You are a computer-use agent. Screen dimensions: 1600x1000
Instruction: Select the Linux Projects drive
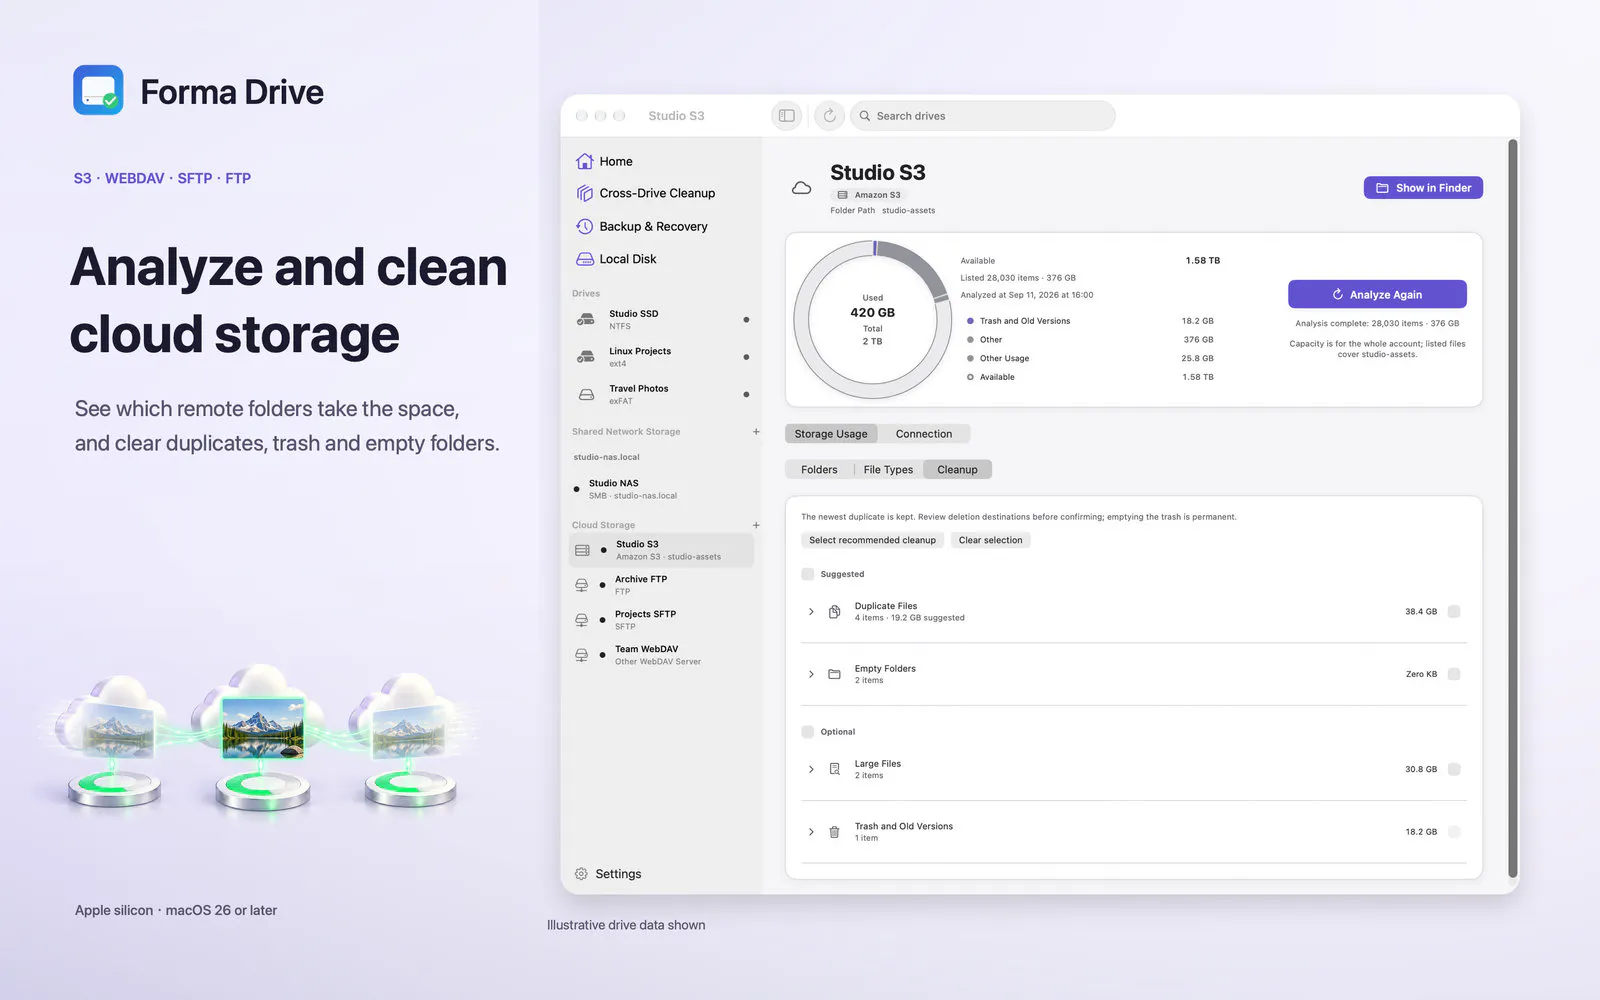(661, 357)
